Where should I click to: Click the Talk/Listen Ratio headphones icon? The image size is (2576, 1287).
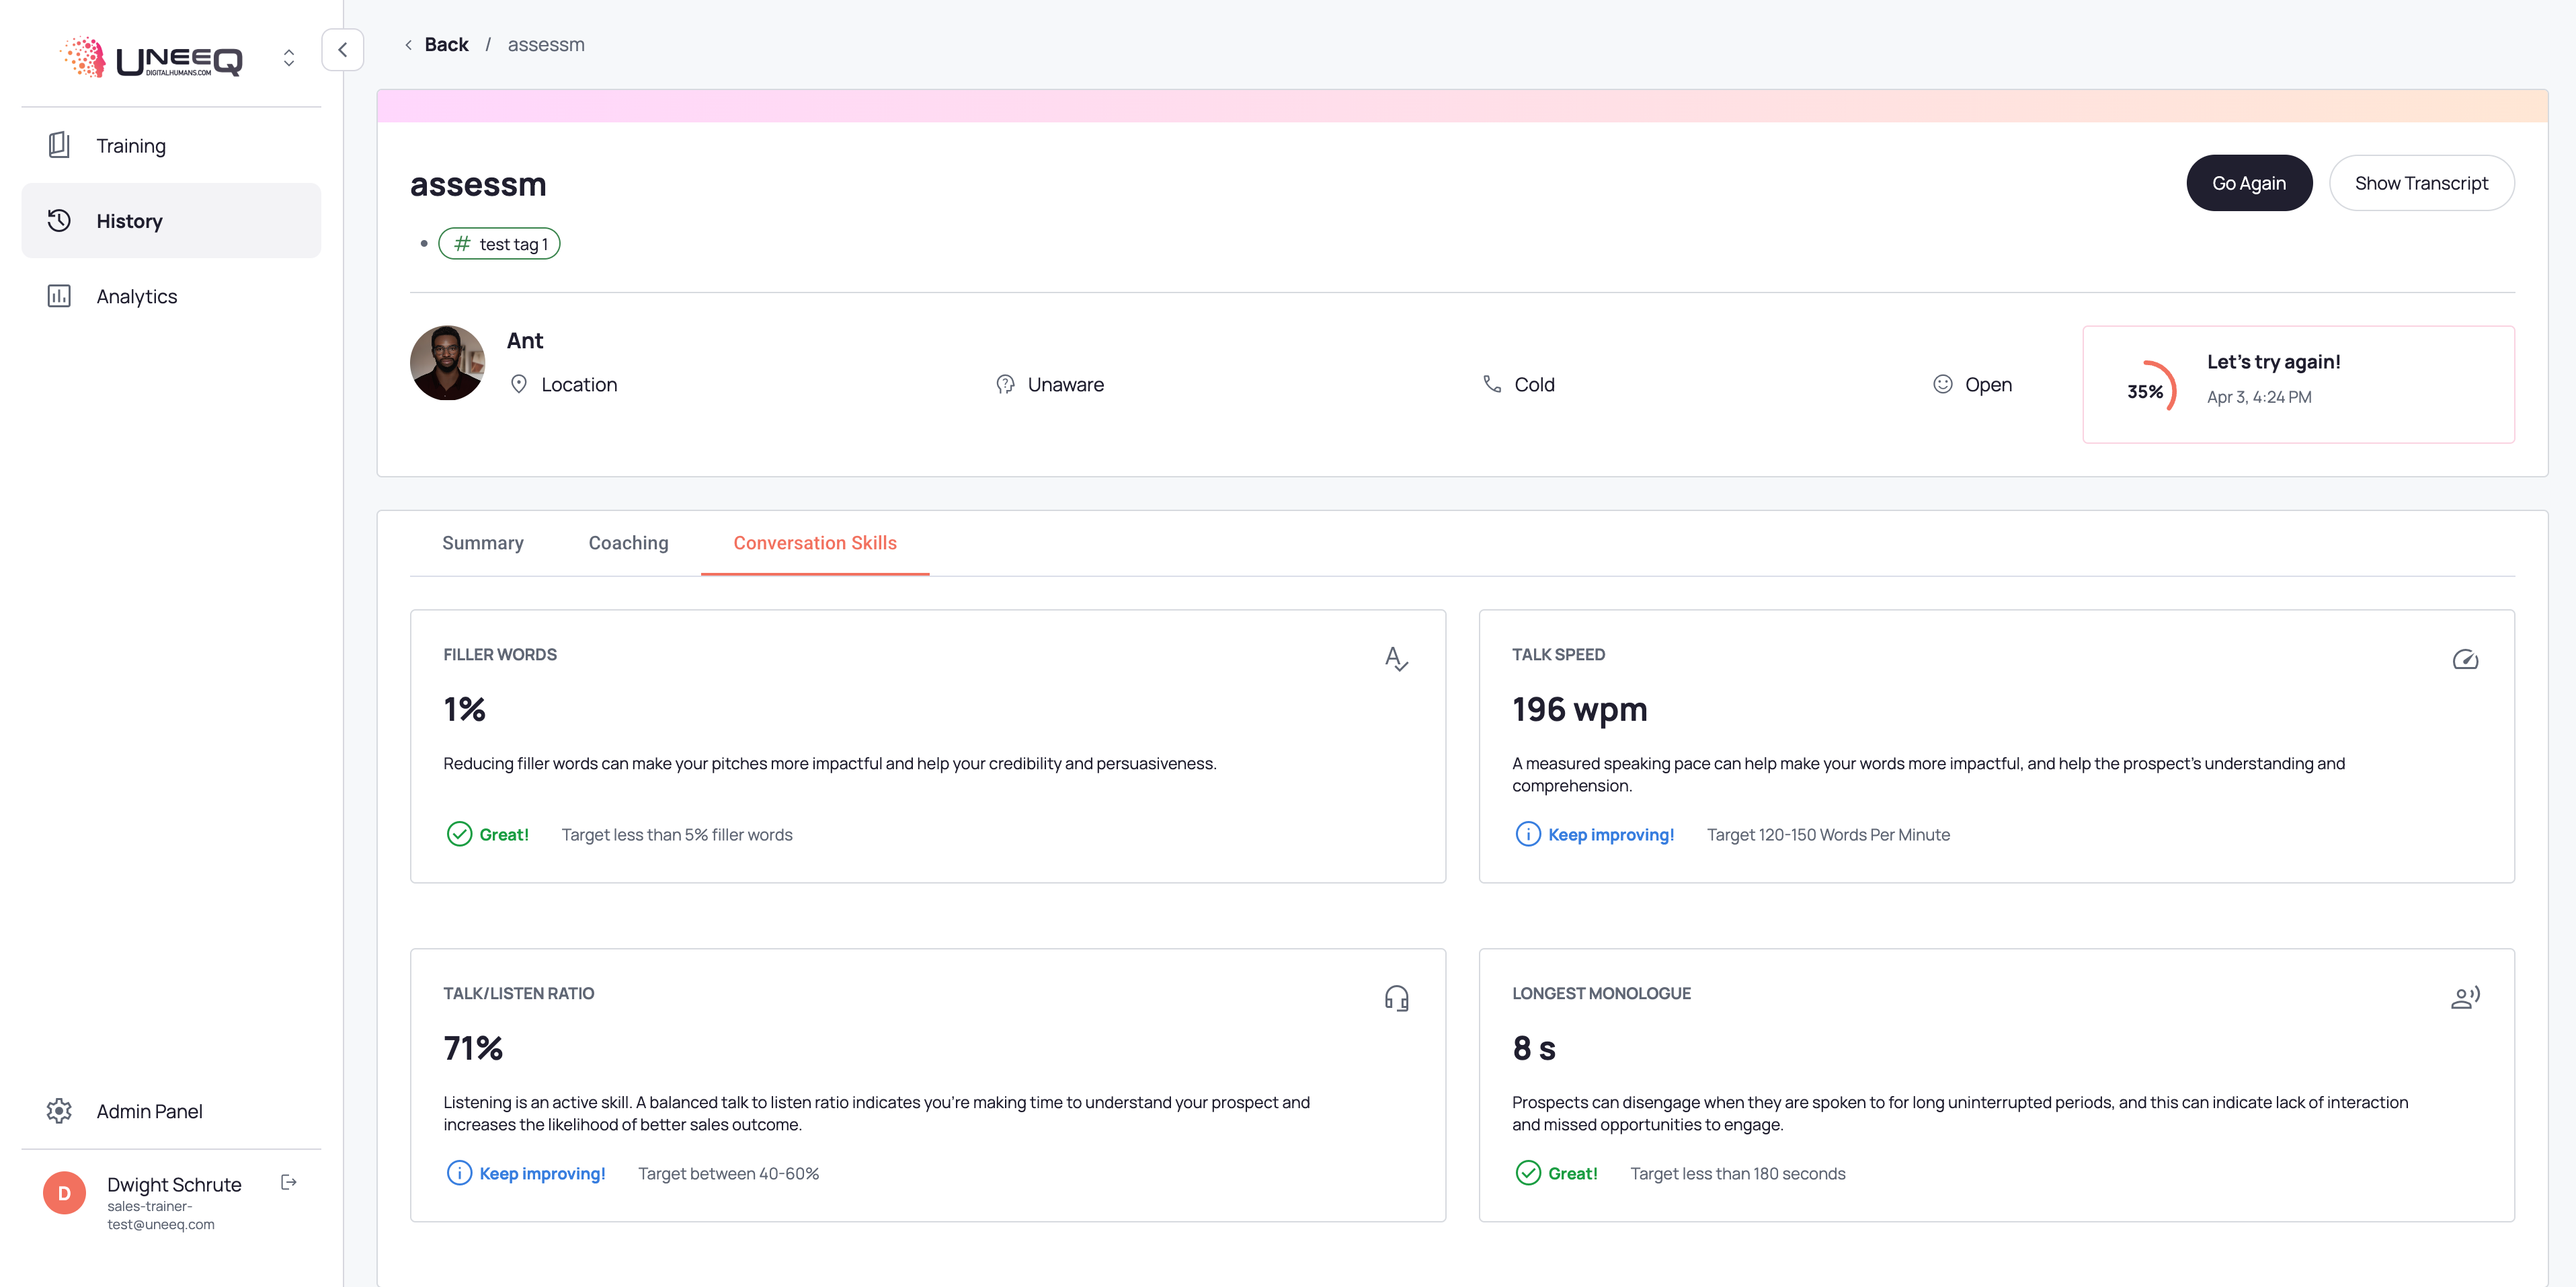(1396, 998)
